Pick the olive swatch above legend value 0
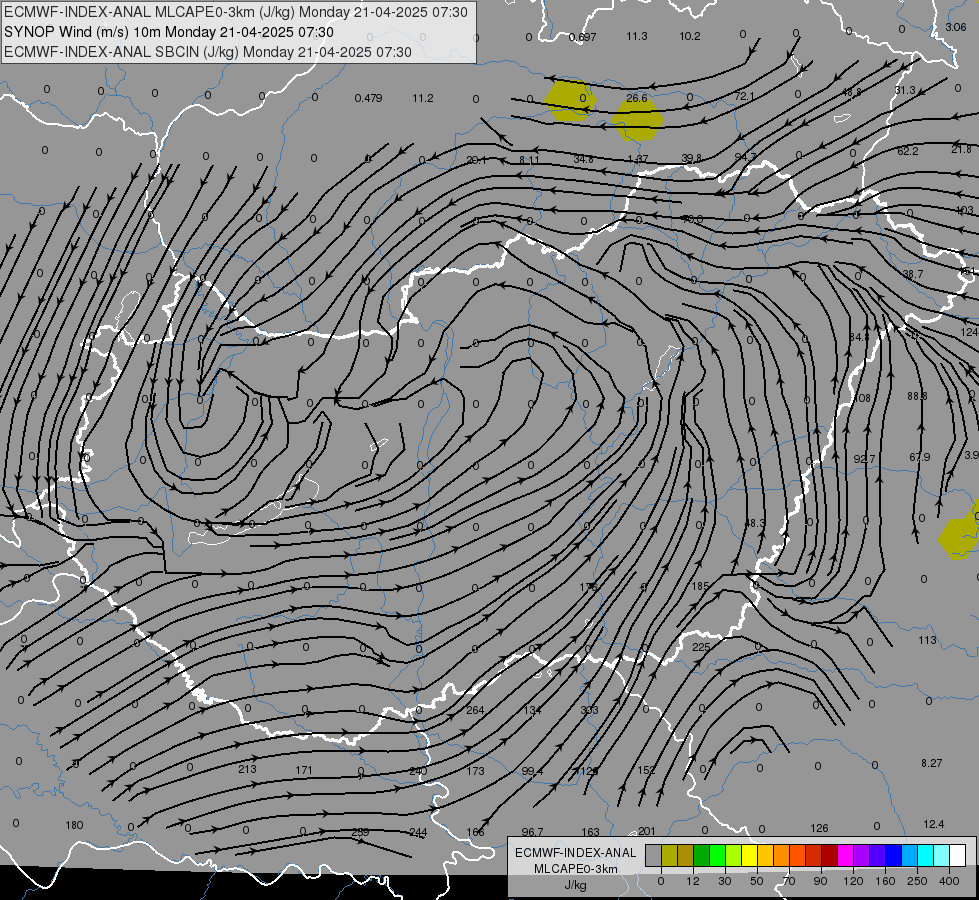Image resolution: width=979 pixels, height=900 pixels. coord(669,856)
